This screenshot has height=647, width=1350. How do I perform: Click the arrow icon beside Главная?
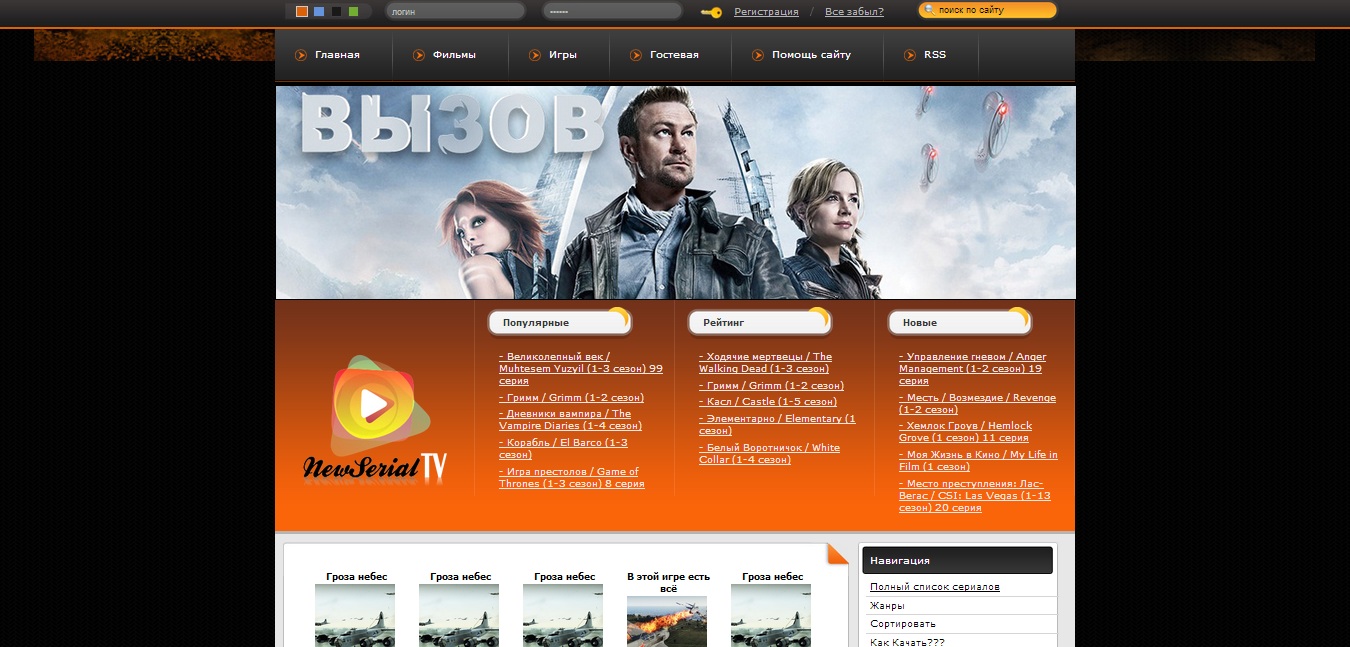[x=301, y=55]
